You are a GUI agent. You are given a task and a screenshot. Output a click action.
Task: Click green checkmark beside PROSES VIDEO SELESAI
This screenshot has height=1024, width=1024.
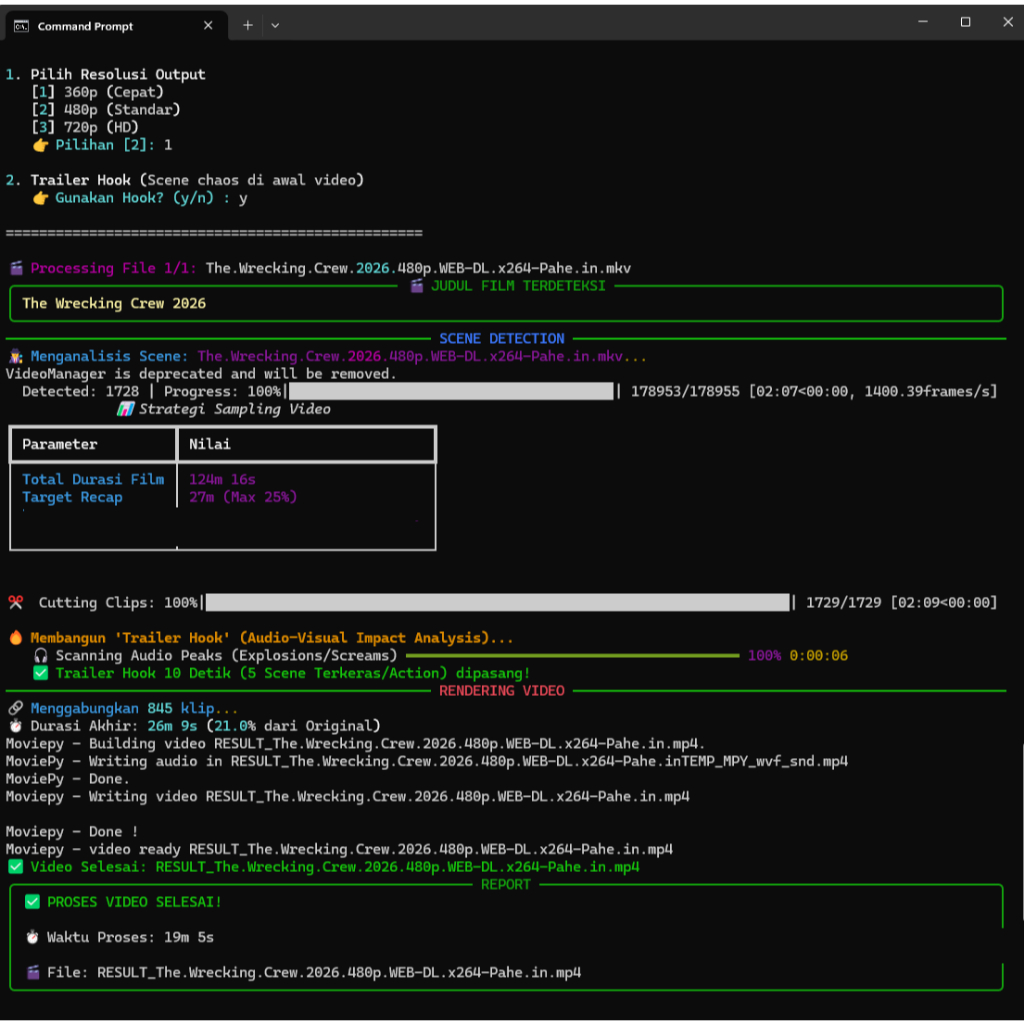33,902
